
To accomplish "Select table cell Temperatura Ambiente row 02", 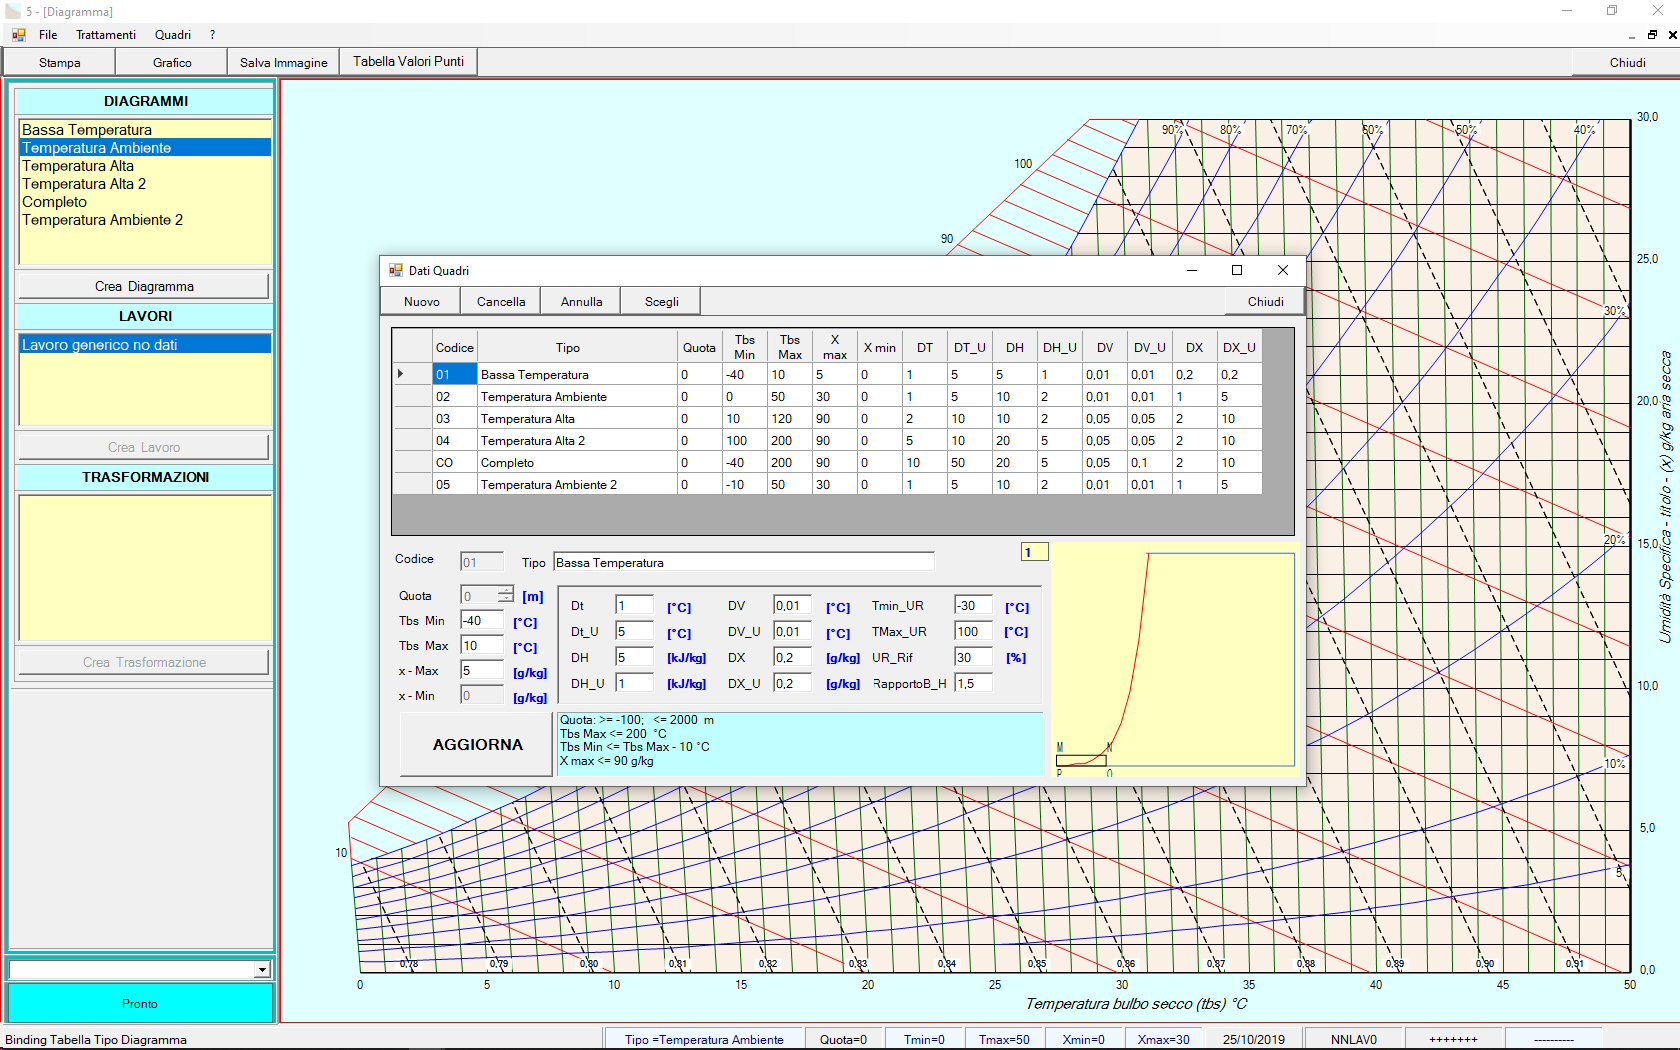I will coord(577,397).
